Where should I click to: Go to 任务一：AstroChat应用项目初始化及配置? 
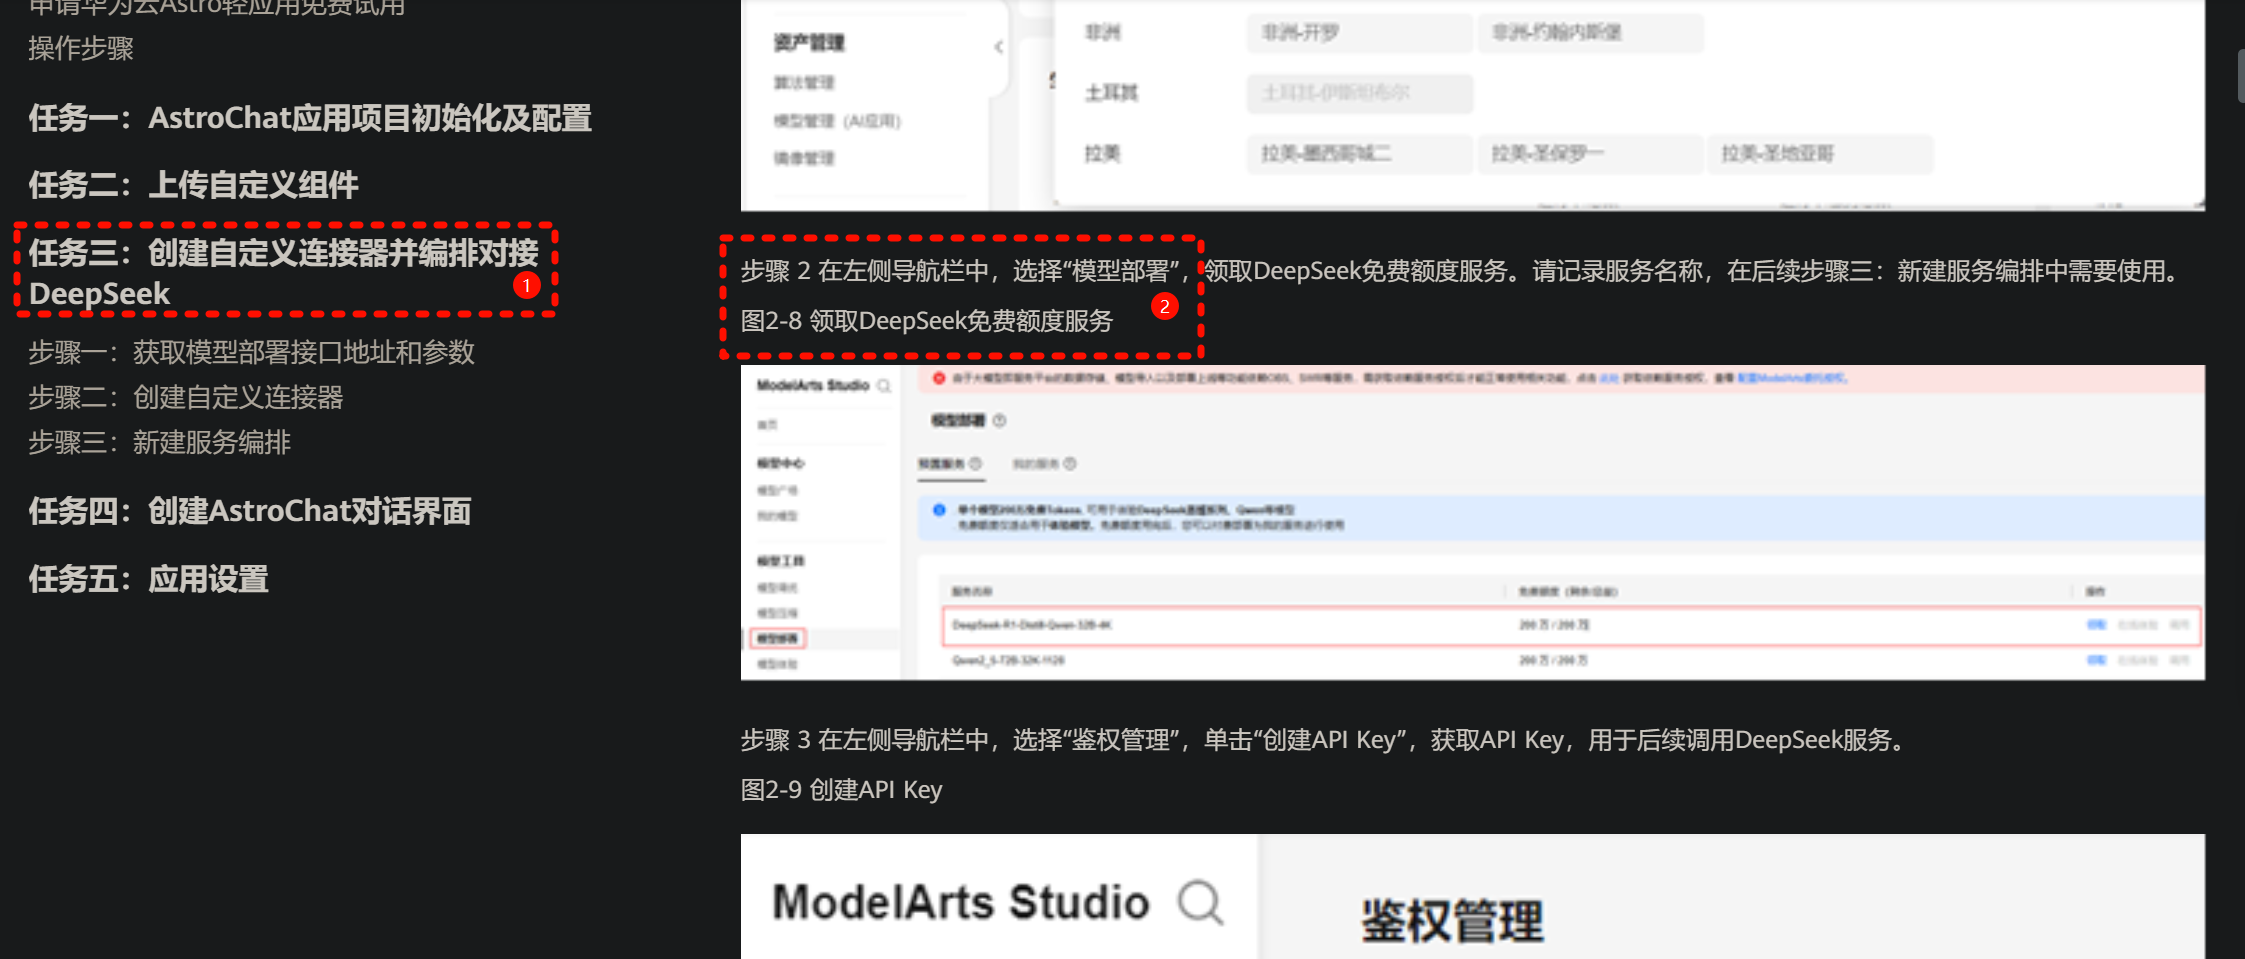click(x=310, y=118)
